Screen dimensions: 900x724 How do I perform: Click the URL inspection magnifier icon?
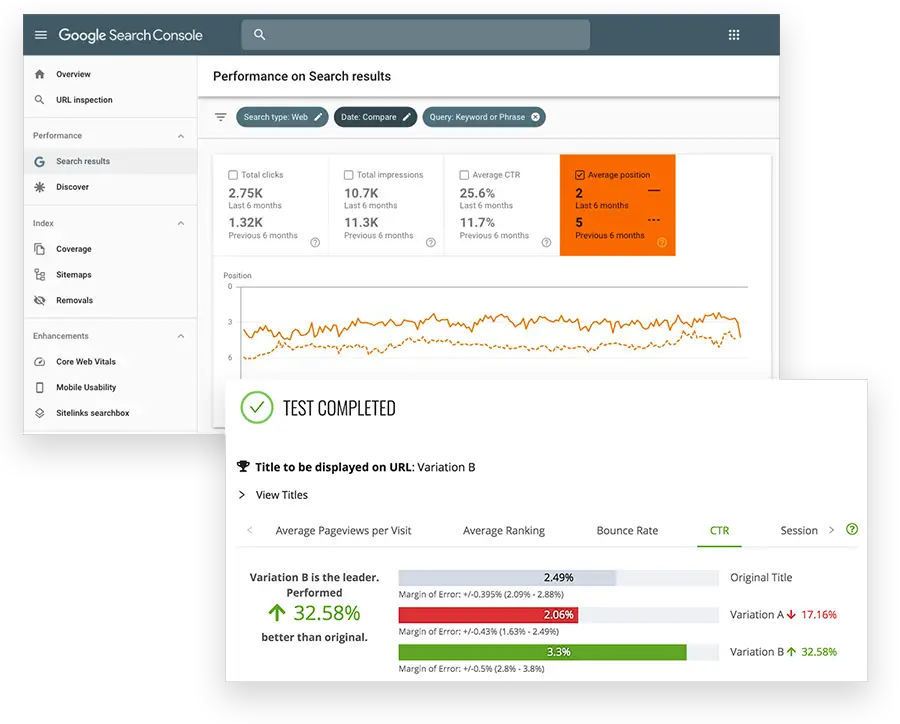(x=40, y=100)
